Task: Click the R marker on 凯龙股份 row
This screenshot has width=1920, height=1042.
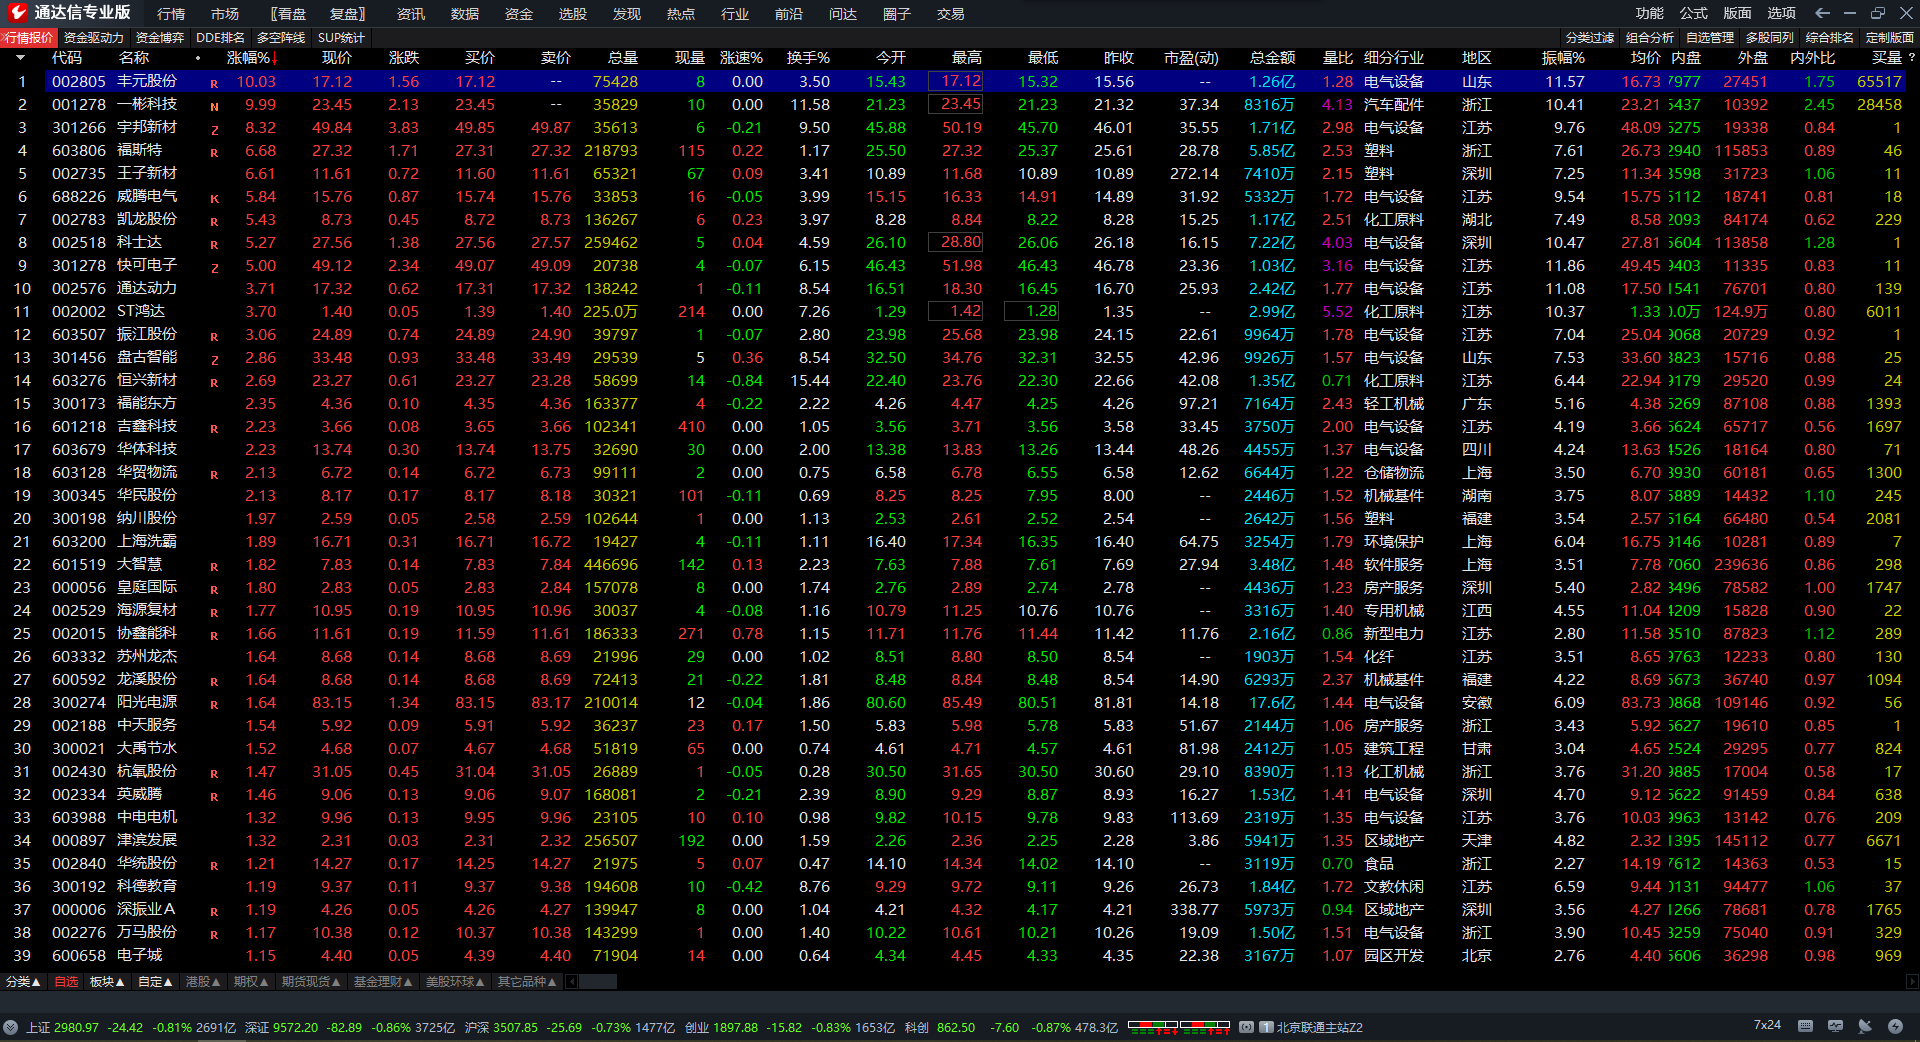Action: tap(214, 222)
